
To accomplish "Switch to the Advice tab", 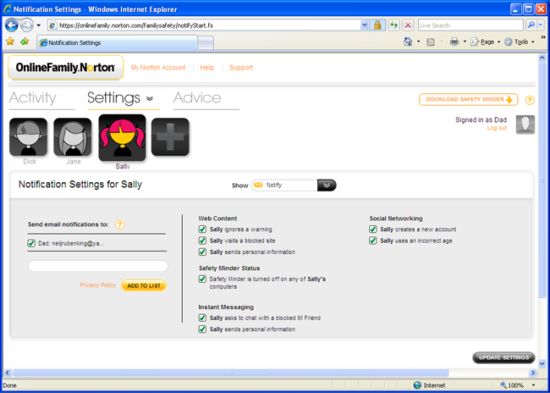I will 197,98.
